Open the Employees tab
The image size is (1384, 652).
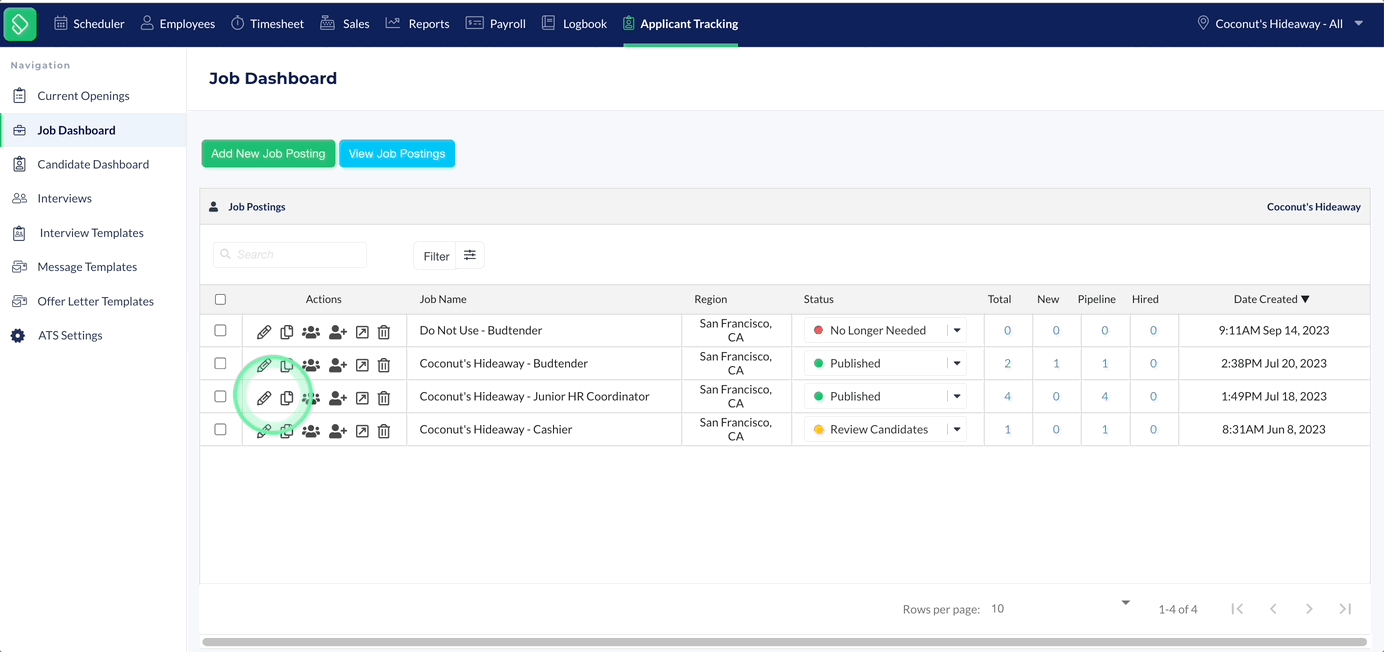(177, 24)
